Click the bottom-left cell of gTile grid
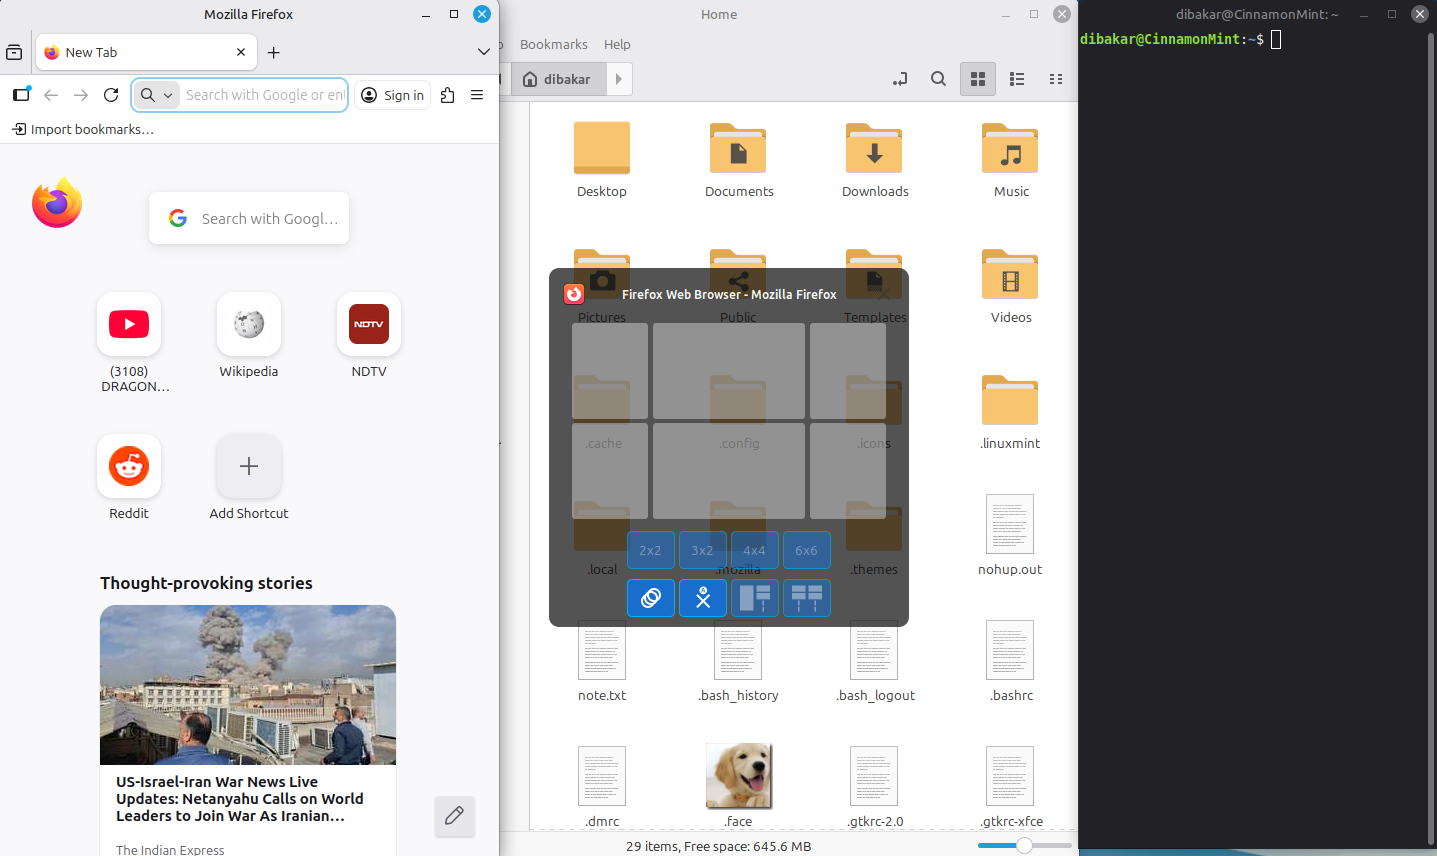Image resolution: width=1437 pixels, height=856 pixels. click(x=610, y=471)
